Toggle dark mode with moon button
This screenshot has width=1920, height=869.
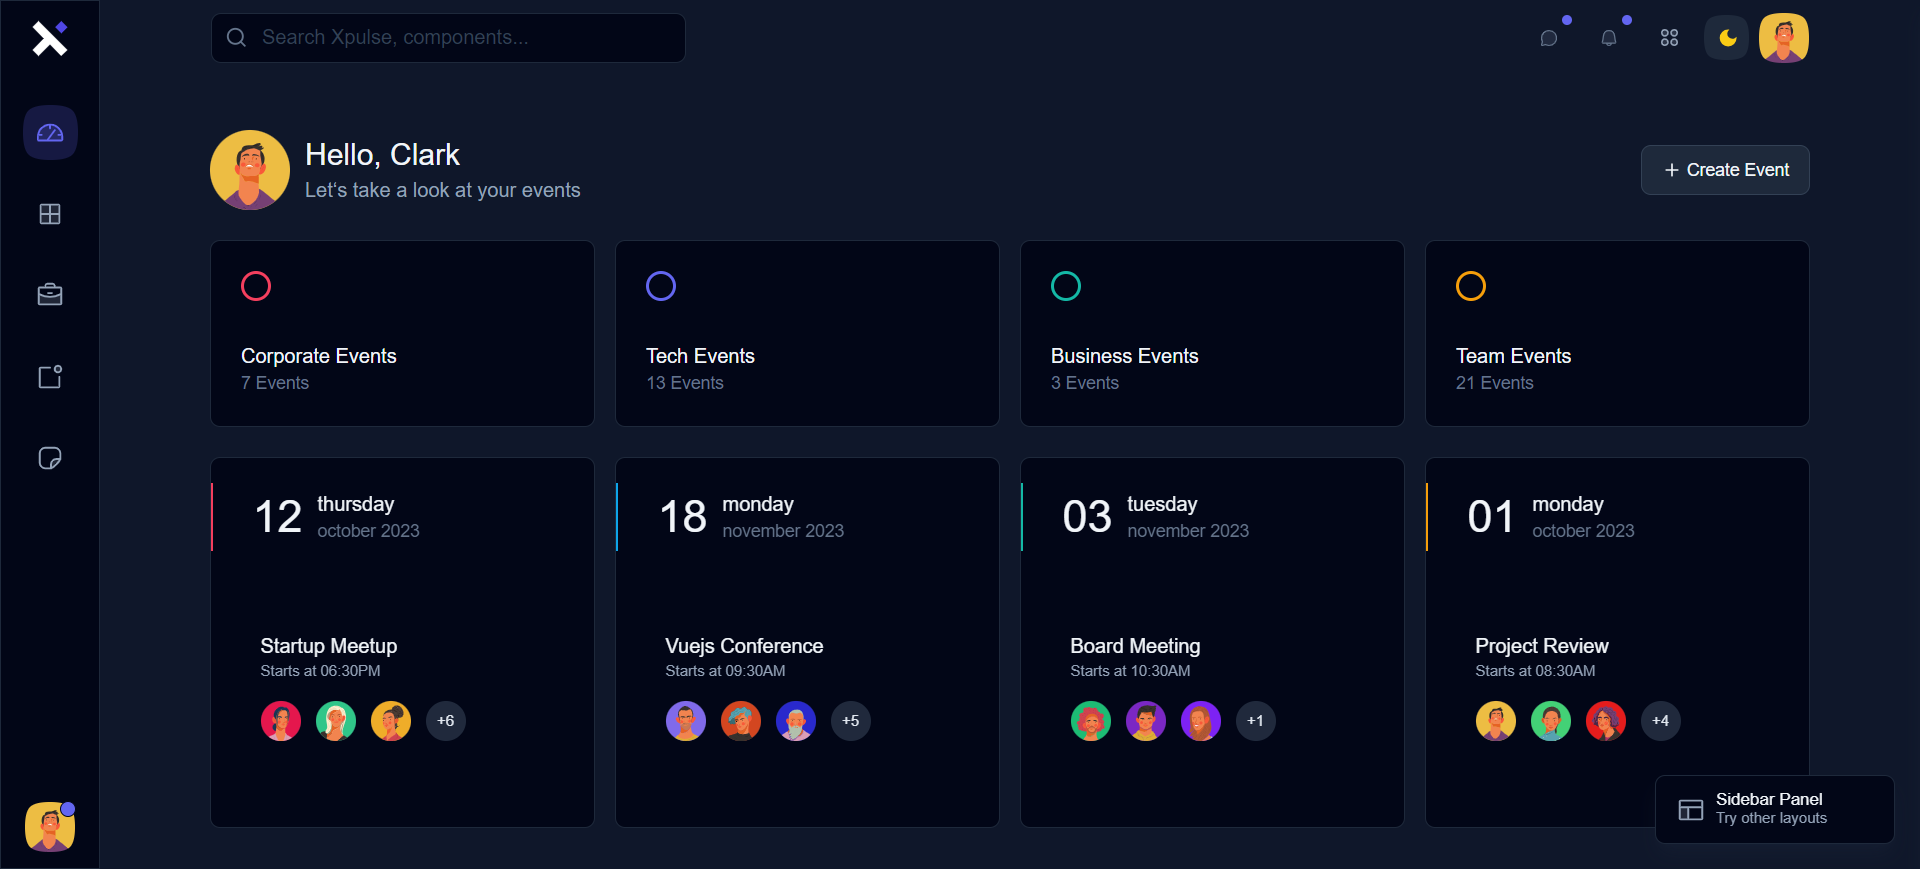[1727, 38]
